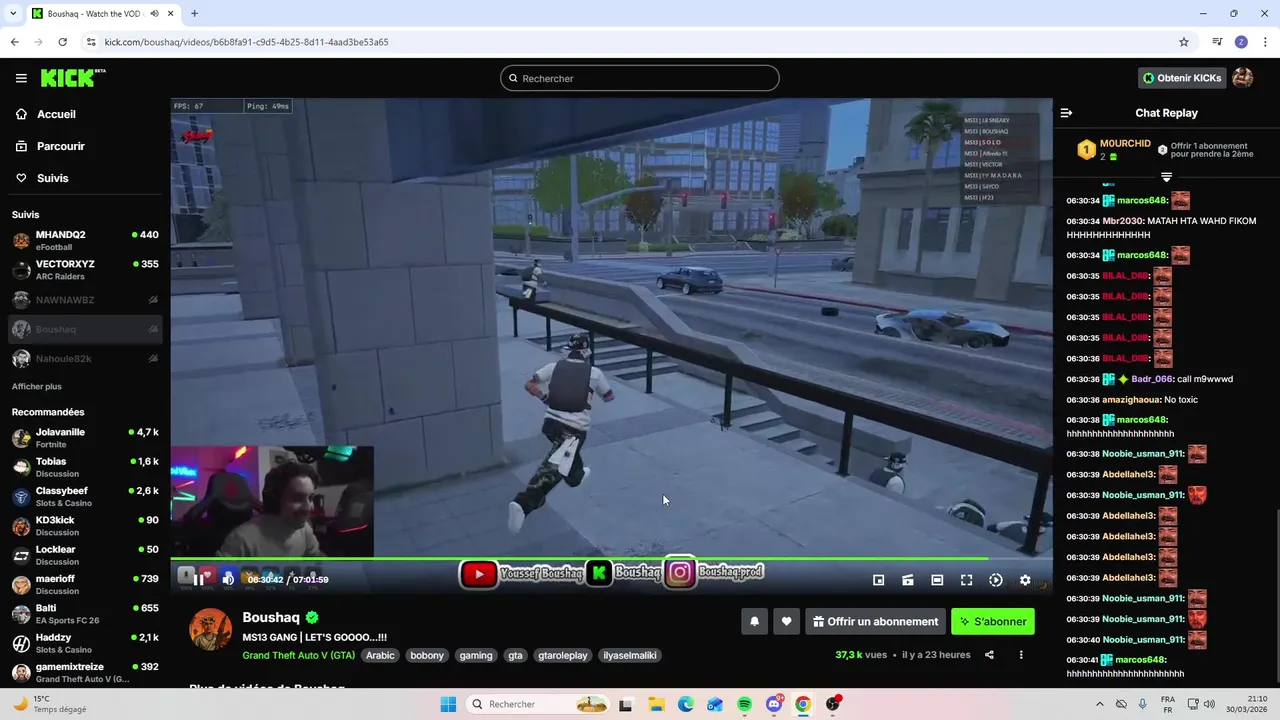The width and height of the screenshot is (1280, 720).
Task: Follow Boushaq with the heart button
Action: click(787, 621)
